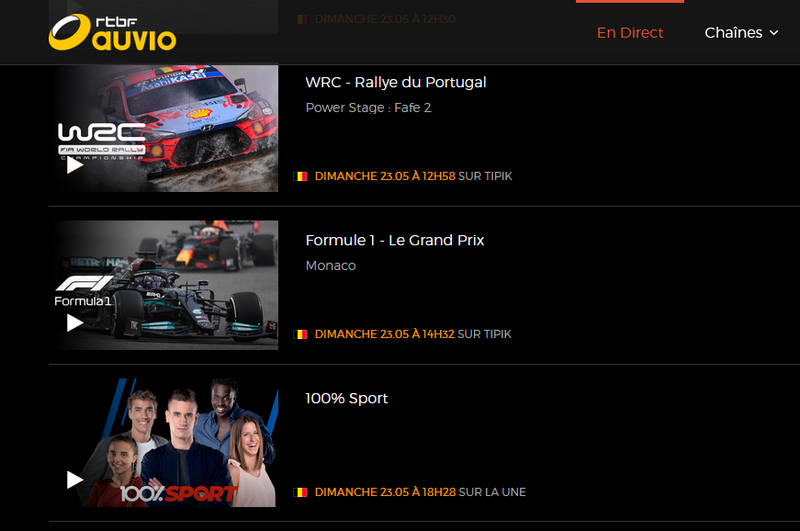Play the Formule 1 Grand Prix video
The image size is (800, 531).
[x=75, y=323]
